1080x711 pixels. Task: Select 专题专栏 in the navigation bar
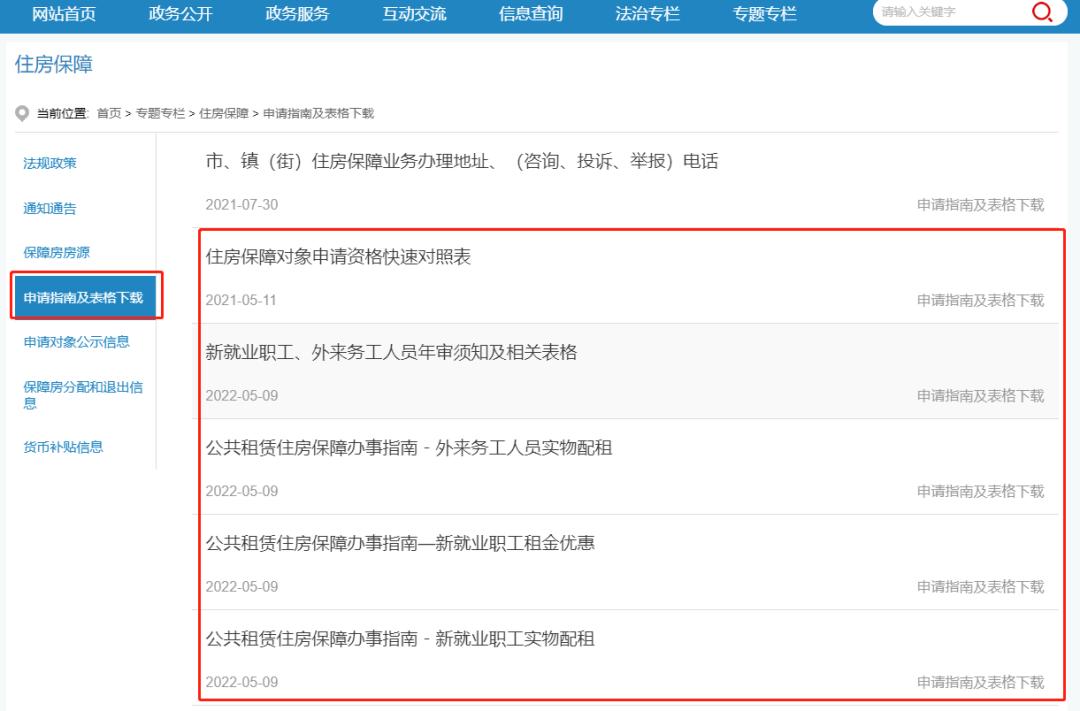(762, 13)
